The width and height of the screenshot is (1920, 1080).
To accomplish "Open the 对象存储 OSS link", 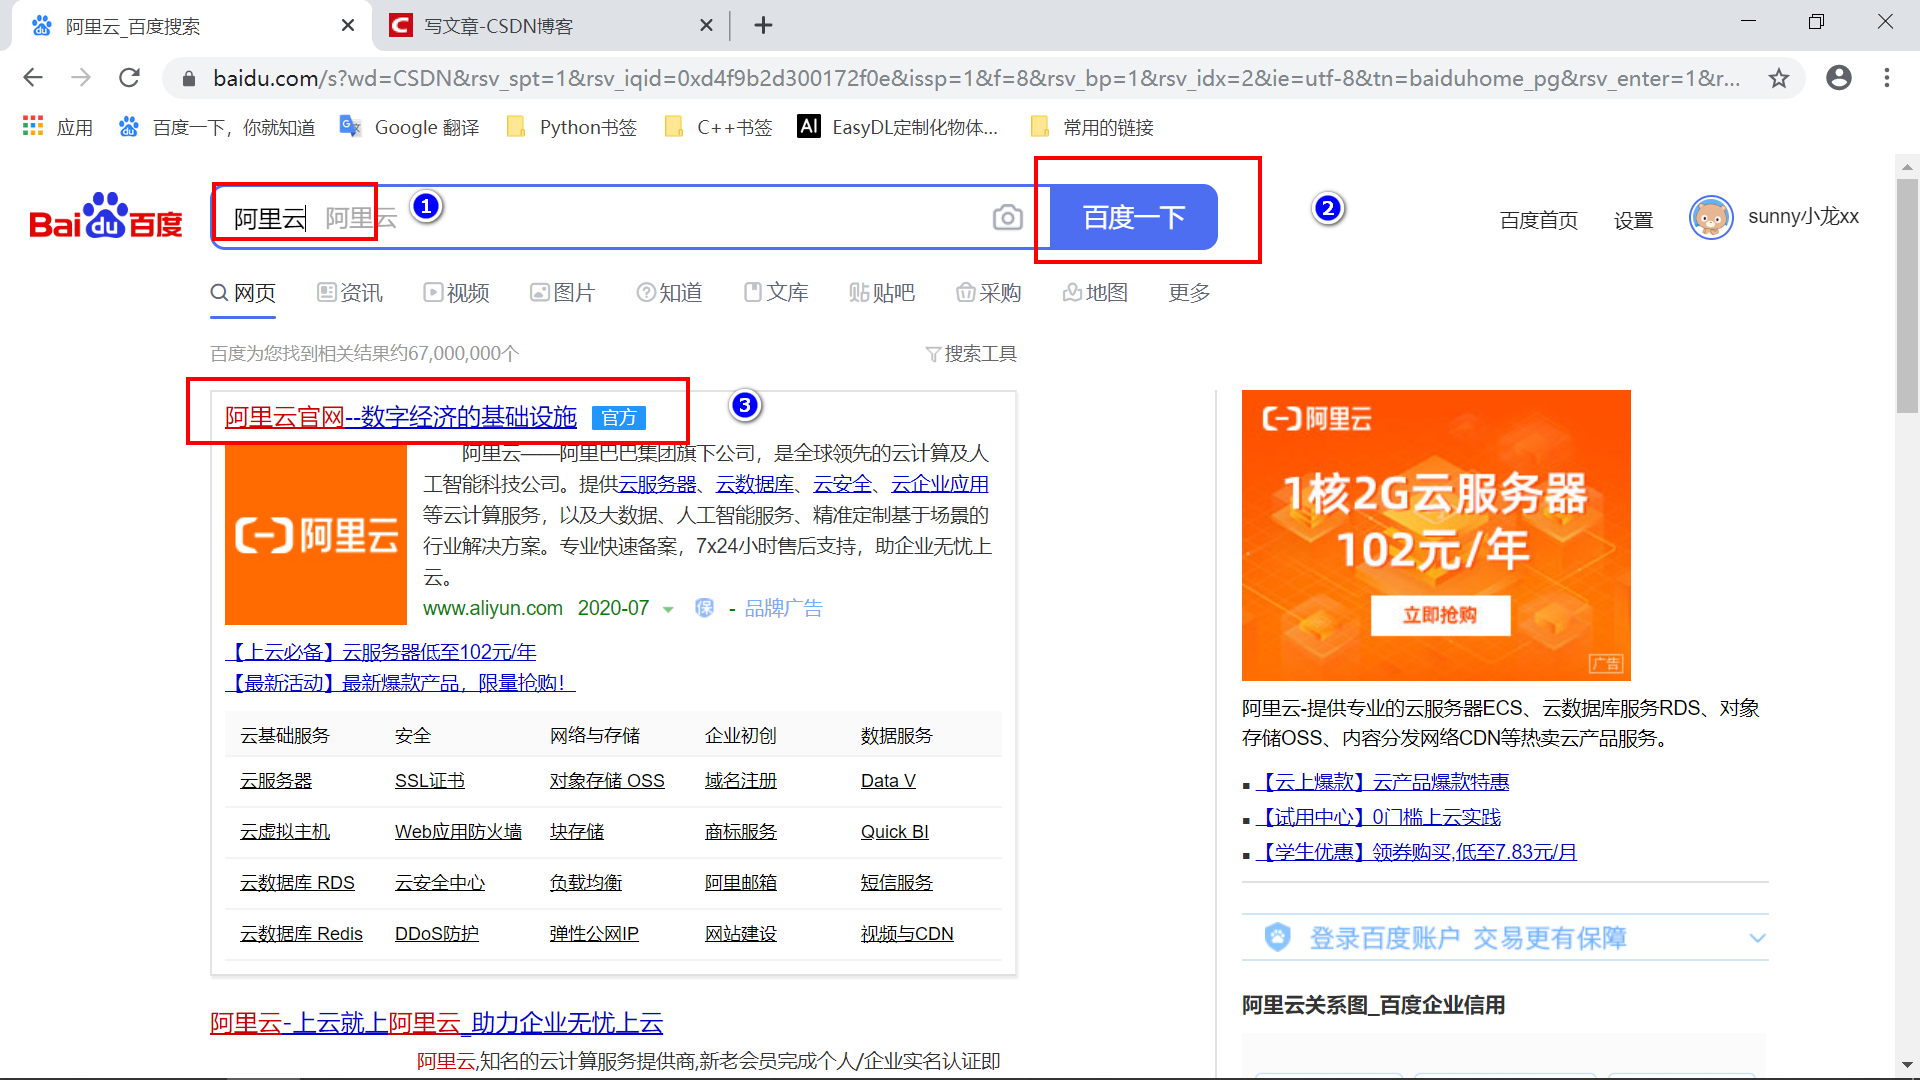I will (607, 781).
